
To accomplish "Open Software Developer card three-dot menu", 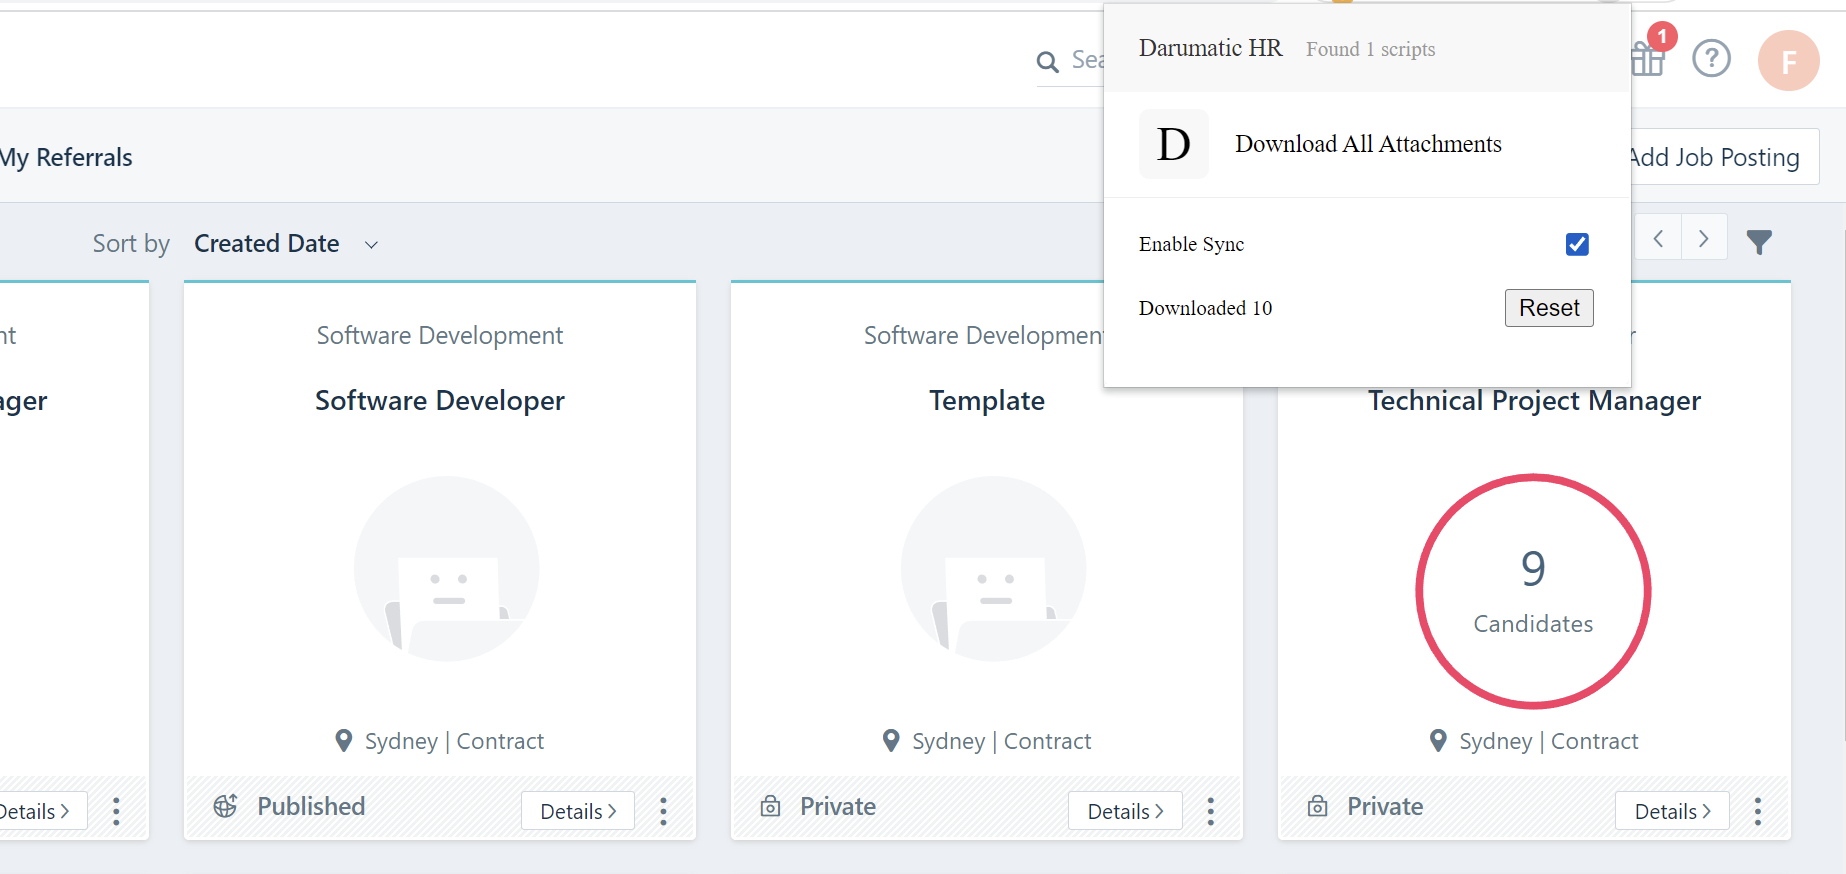I will coord(663,811).
